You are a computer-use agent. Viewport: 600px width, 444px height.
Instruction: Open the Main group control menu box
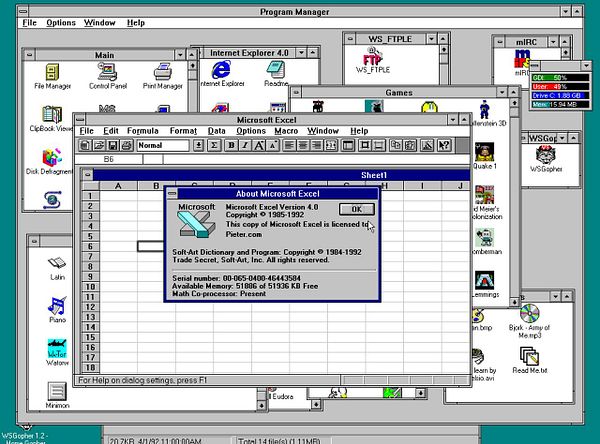point(29,55)
